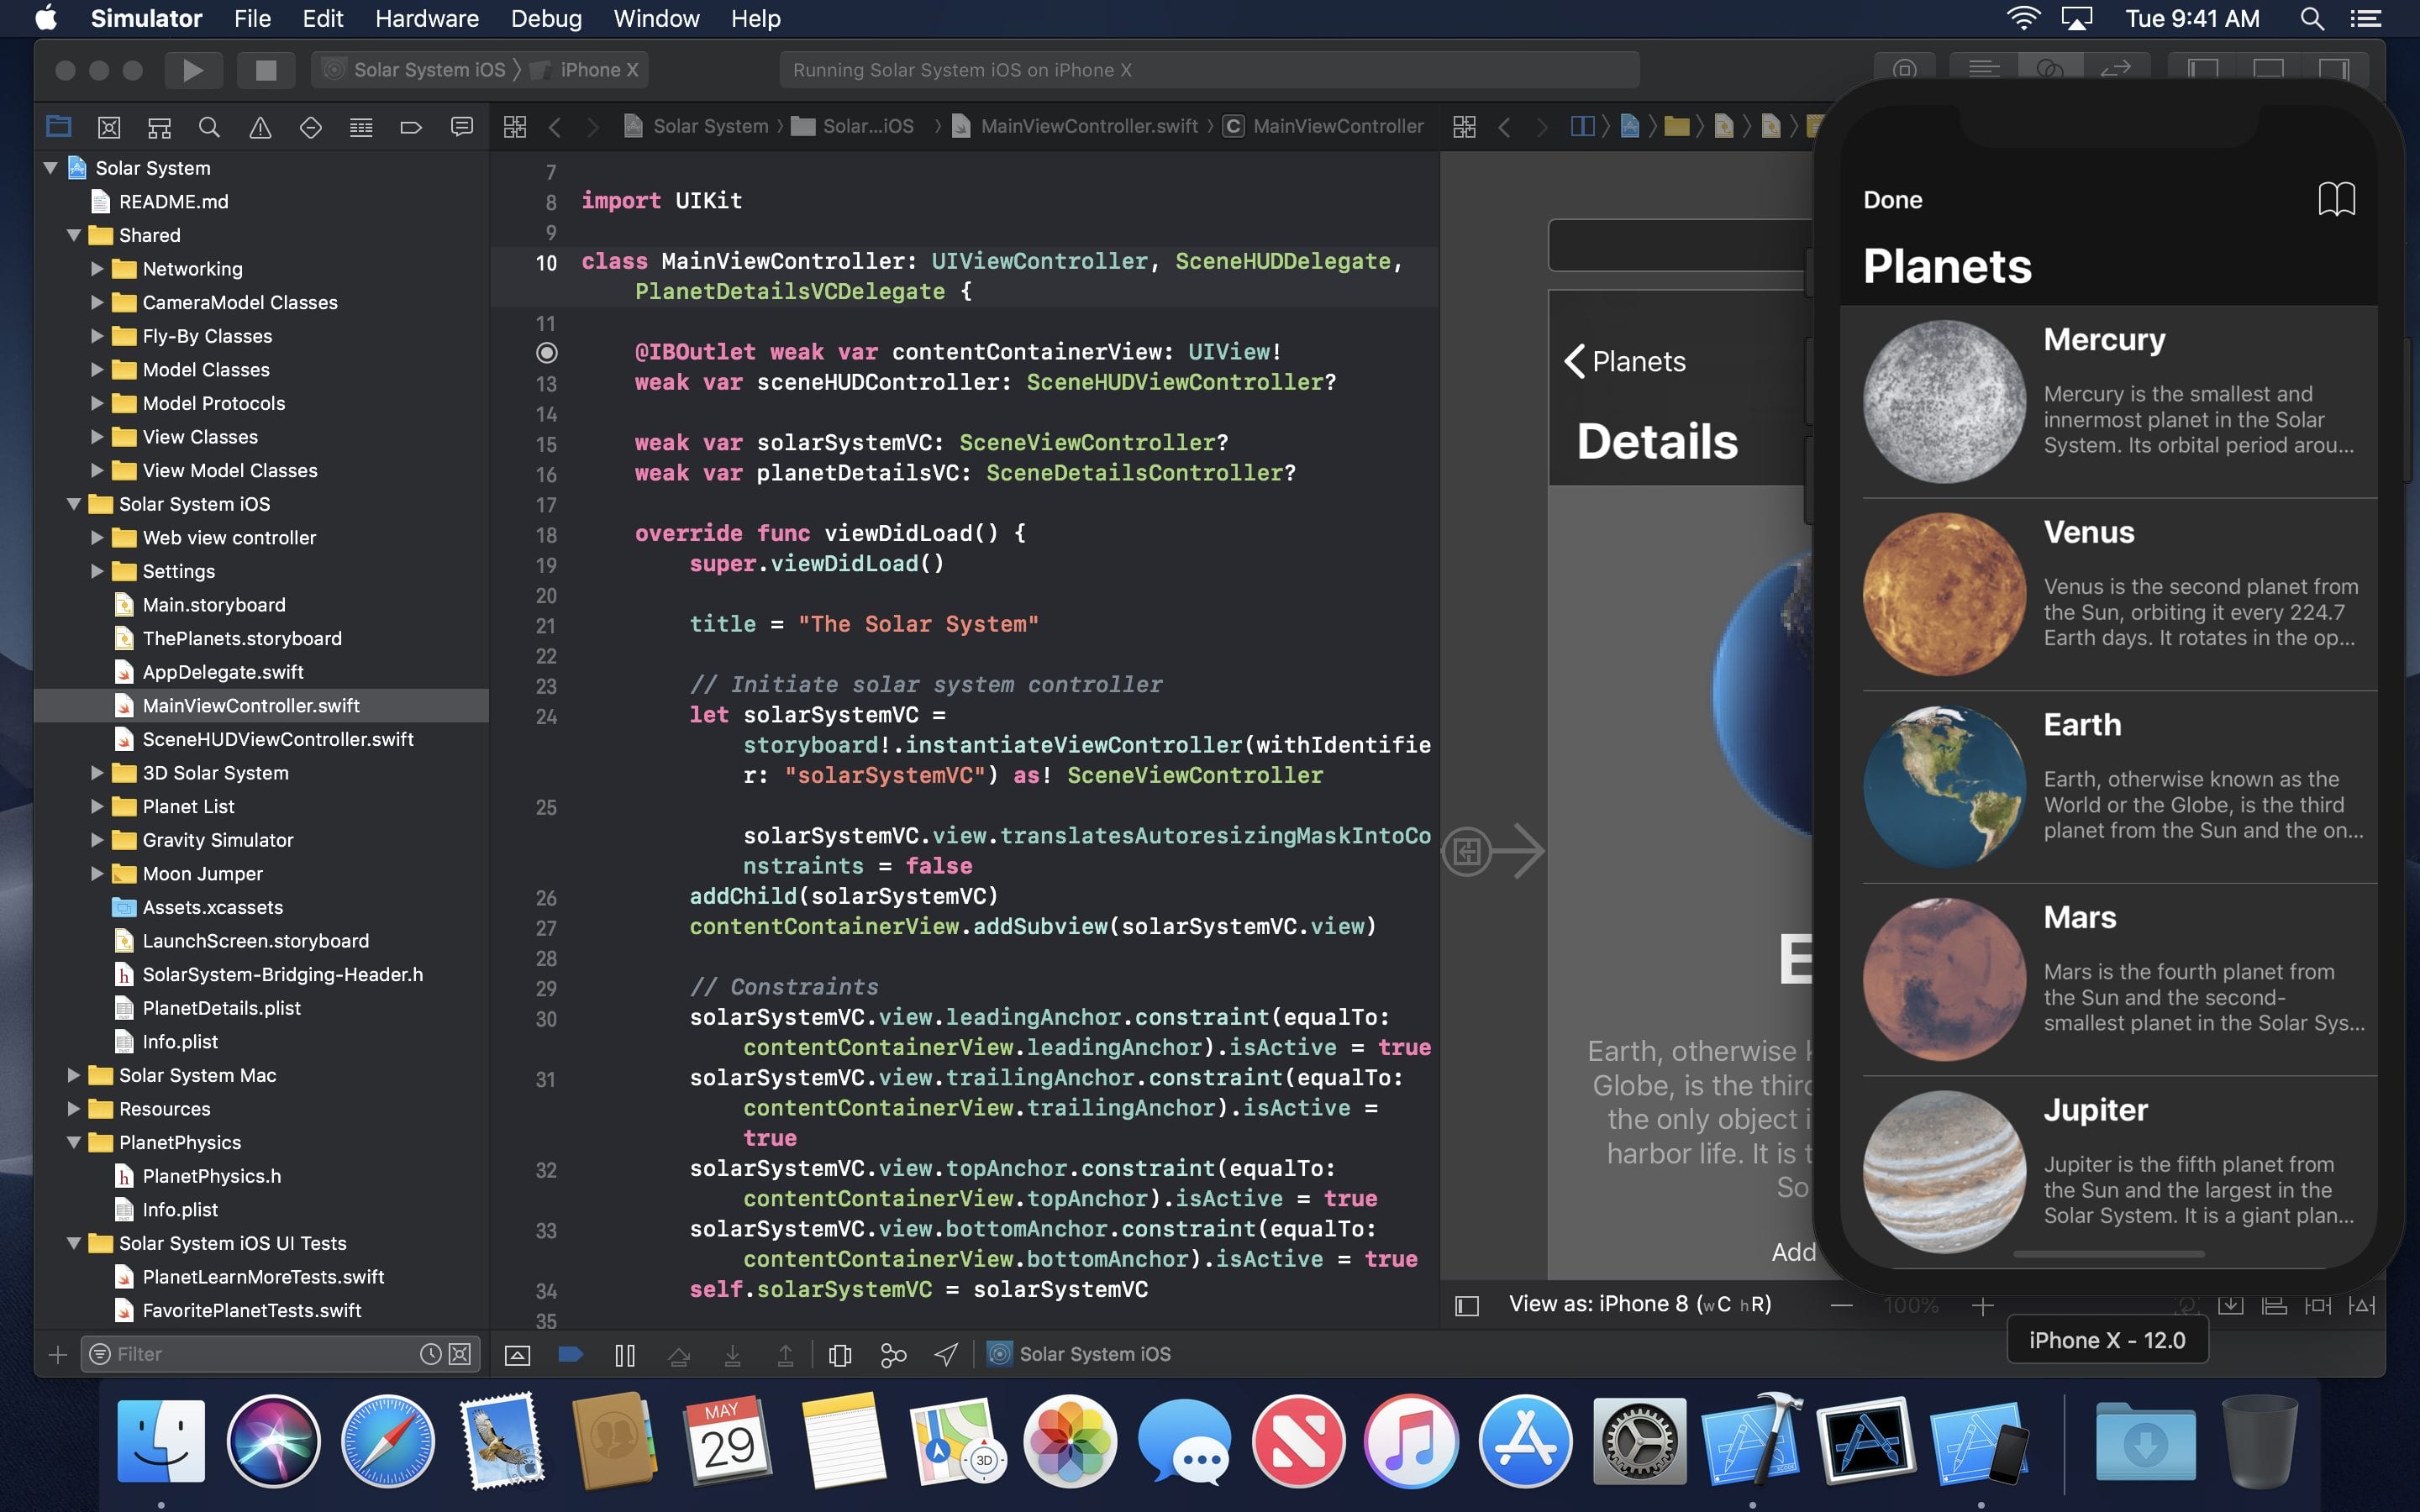This screenshot has height=1512, width=2420.
Task: Click the bookmark icon in Planets panel
Action: click(x=2336, y=197)
